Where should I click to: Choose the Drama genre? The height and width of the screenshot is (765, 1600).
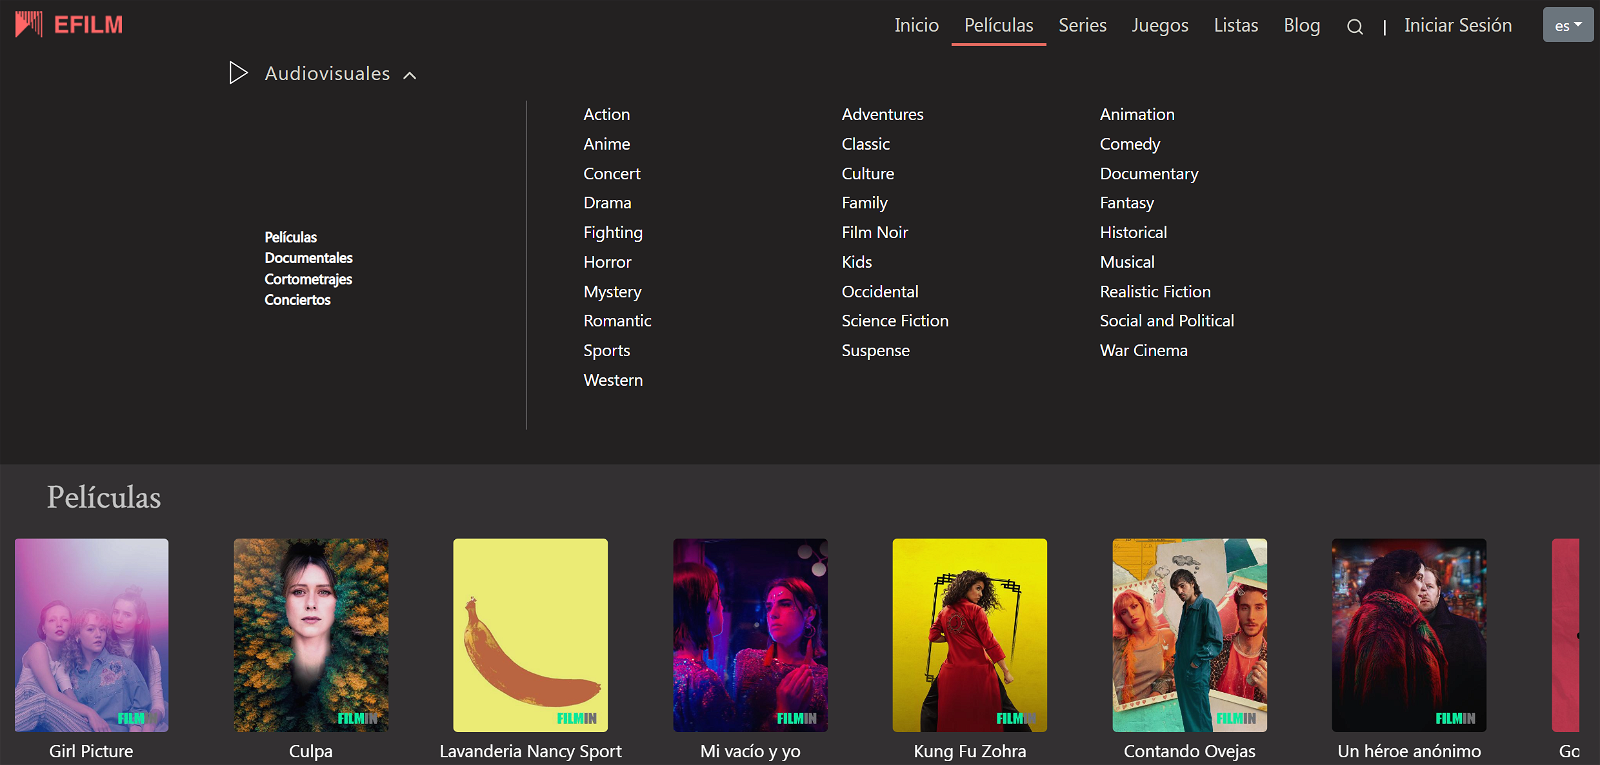point(607,202)
